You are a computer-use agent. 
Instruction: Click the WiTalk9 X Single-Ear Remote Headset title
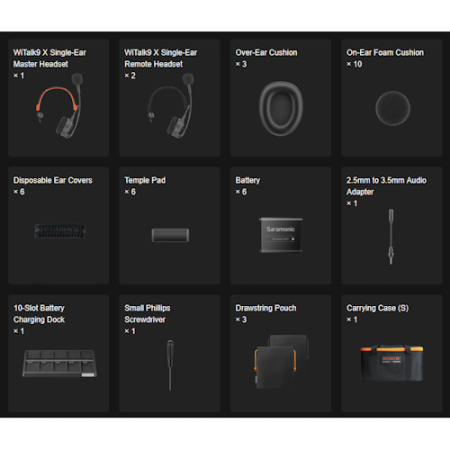[161, 58]
